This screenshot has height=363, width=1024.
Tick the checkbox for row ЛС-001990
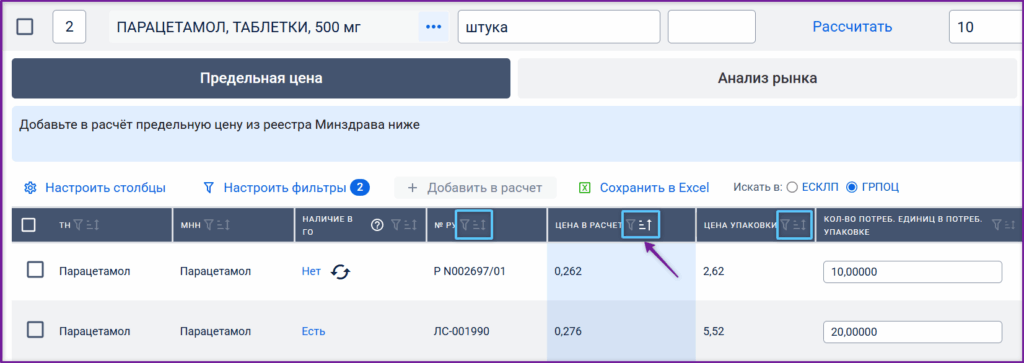pos(35,330)
